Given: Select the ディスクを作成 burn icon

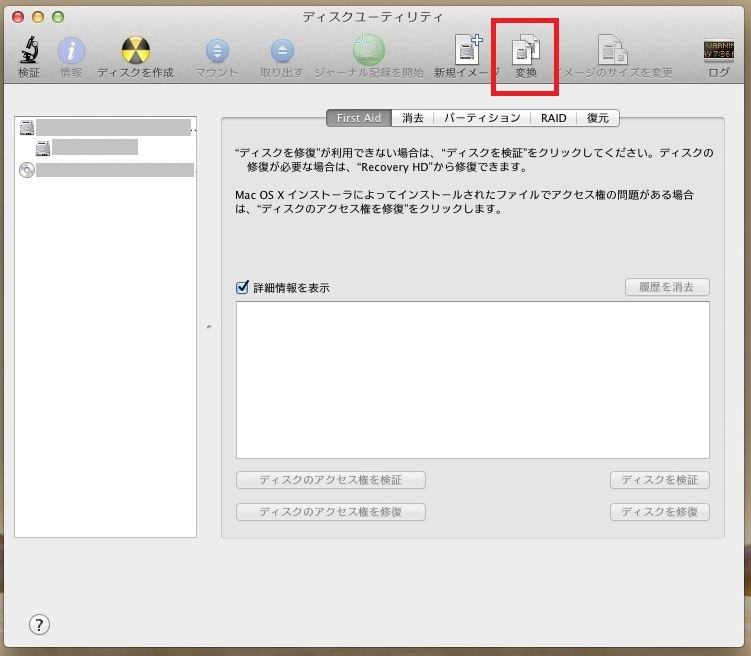Looking at the screenshot, I should click(136, 50).
